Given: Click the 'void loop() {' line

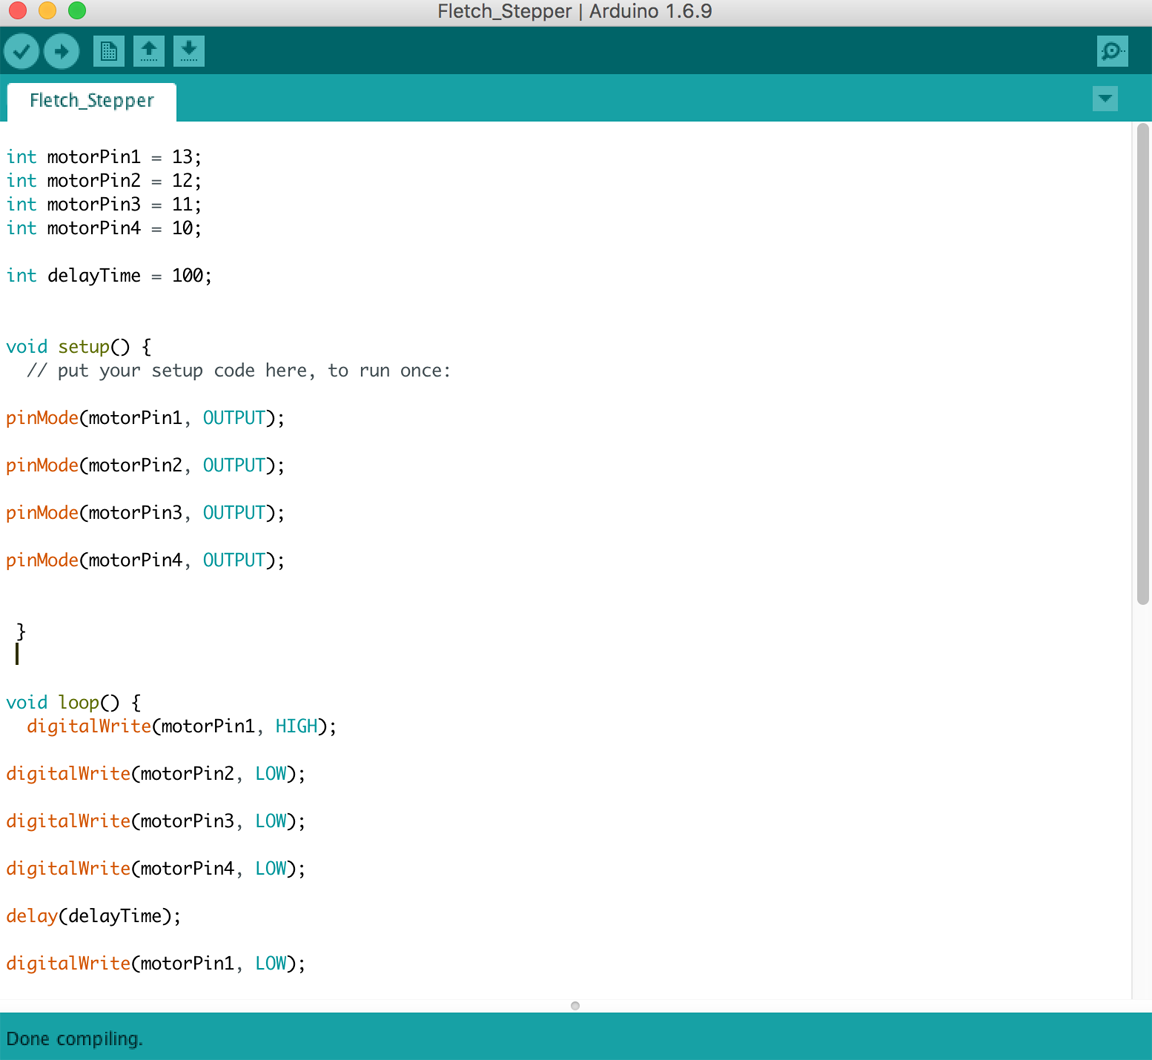Looking at the screenshot, I should coord(73,703).
